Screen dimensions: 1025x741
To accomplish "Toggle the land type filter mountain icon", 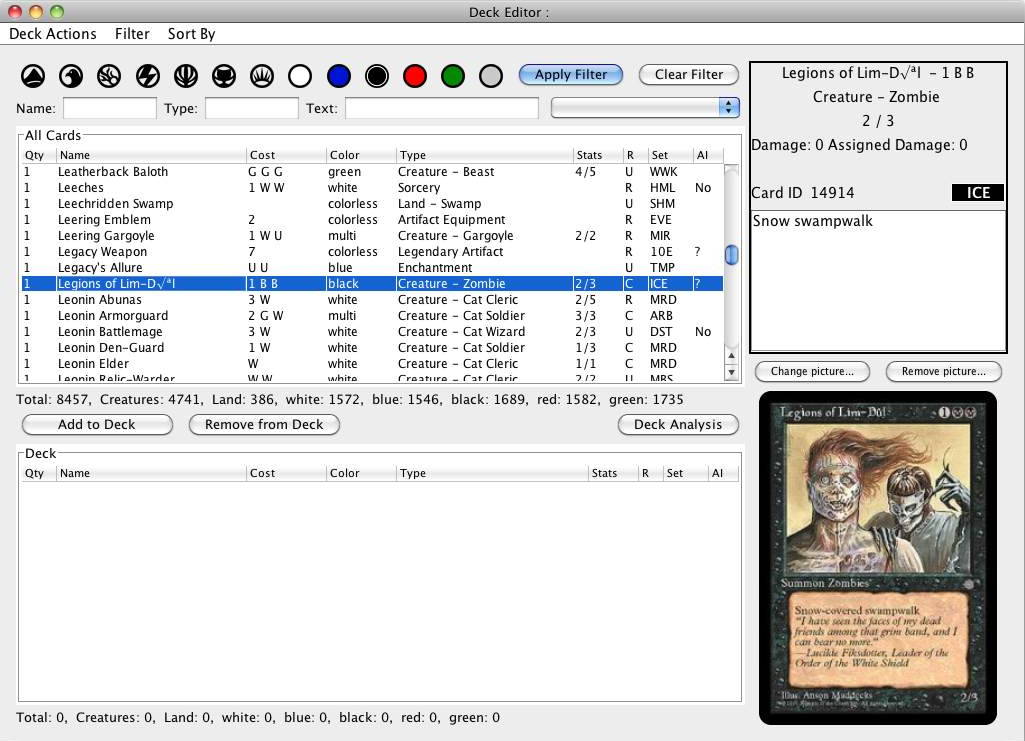I will (33, 76).
